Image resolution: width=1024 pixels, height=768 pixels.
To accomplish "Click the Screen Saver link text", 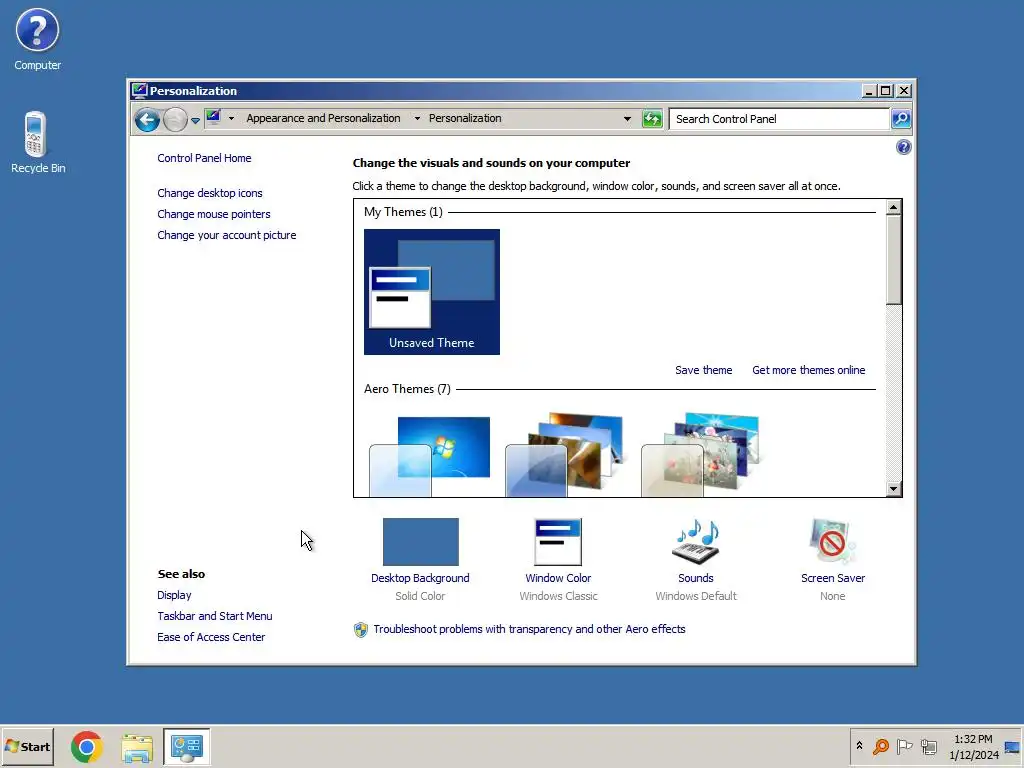I will (833, 578).
